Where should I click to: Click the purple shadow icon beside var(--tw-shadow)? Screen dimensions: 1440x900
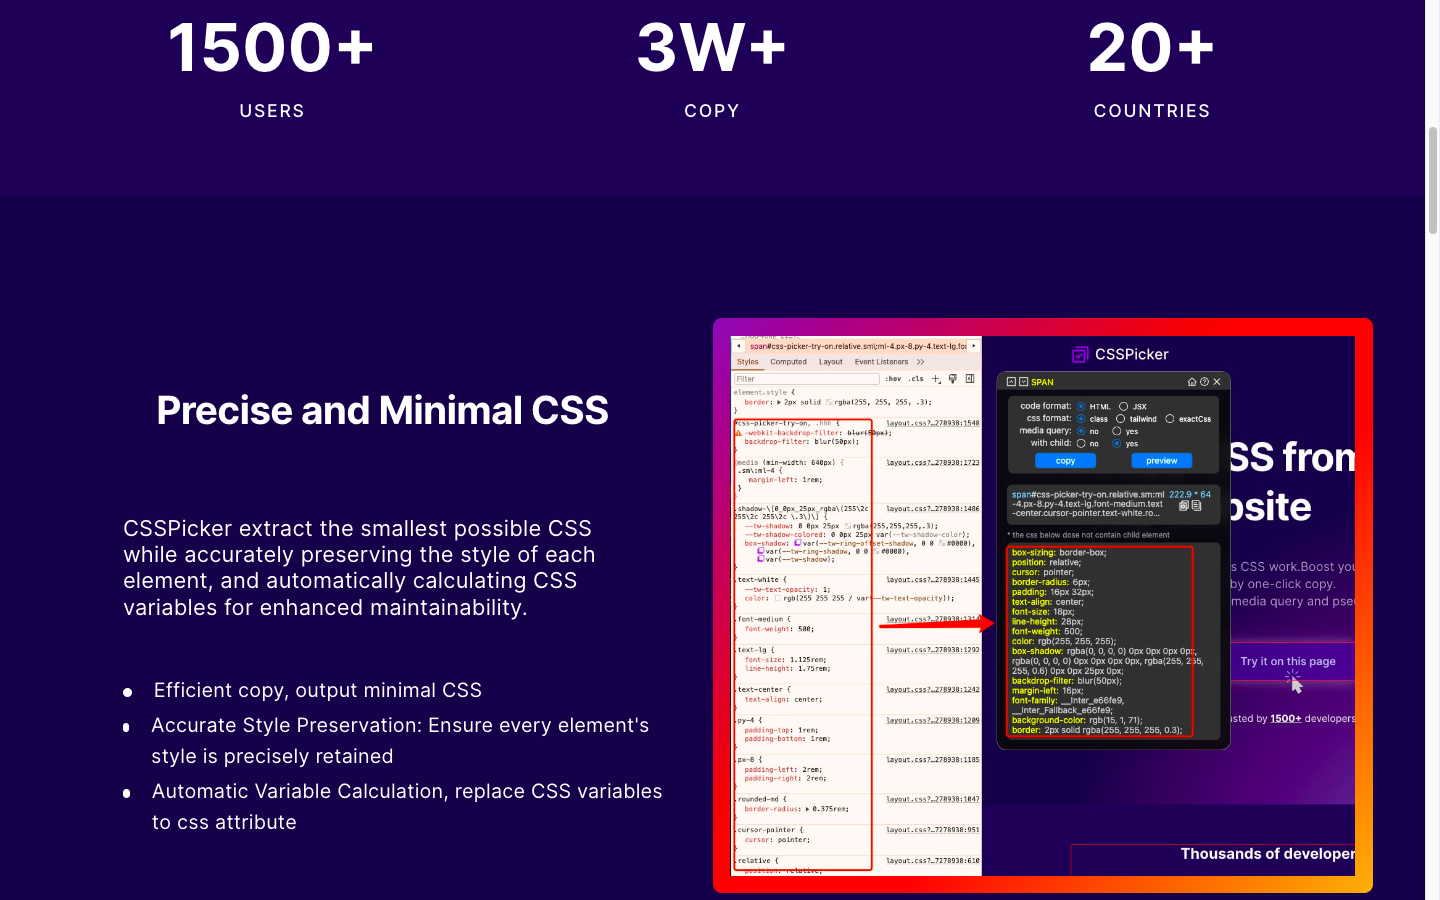[x=761, y=559]
